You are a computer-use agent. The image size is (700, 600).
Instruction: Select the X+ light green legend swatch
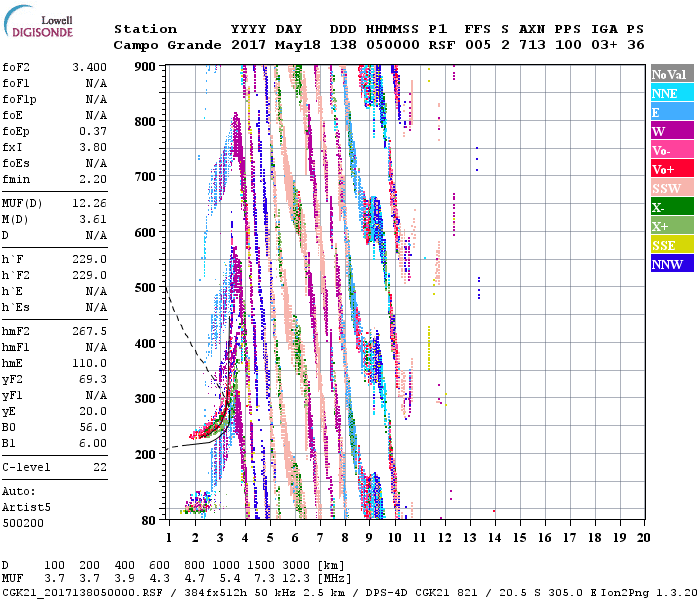pyautogui.click(x=672, y=226)
